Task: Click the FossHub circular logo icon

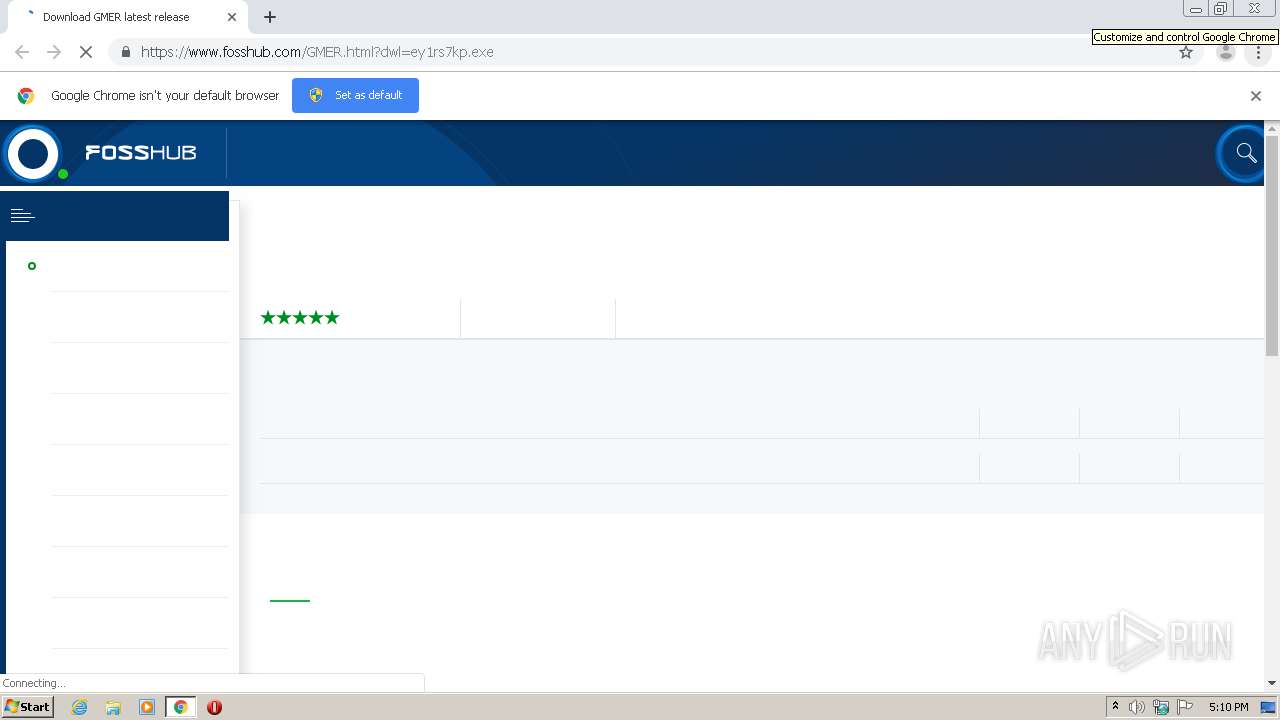Action: click(33, 154)
